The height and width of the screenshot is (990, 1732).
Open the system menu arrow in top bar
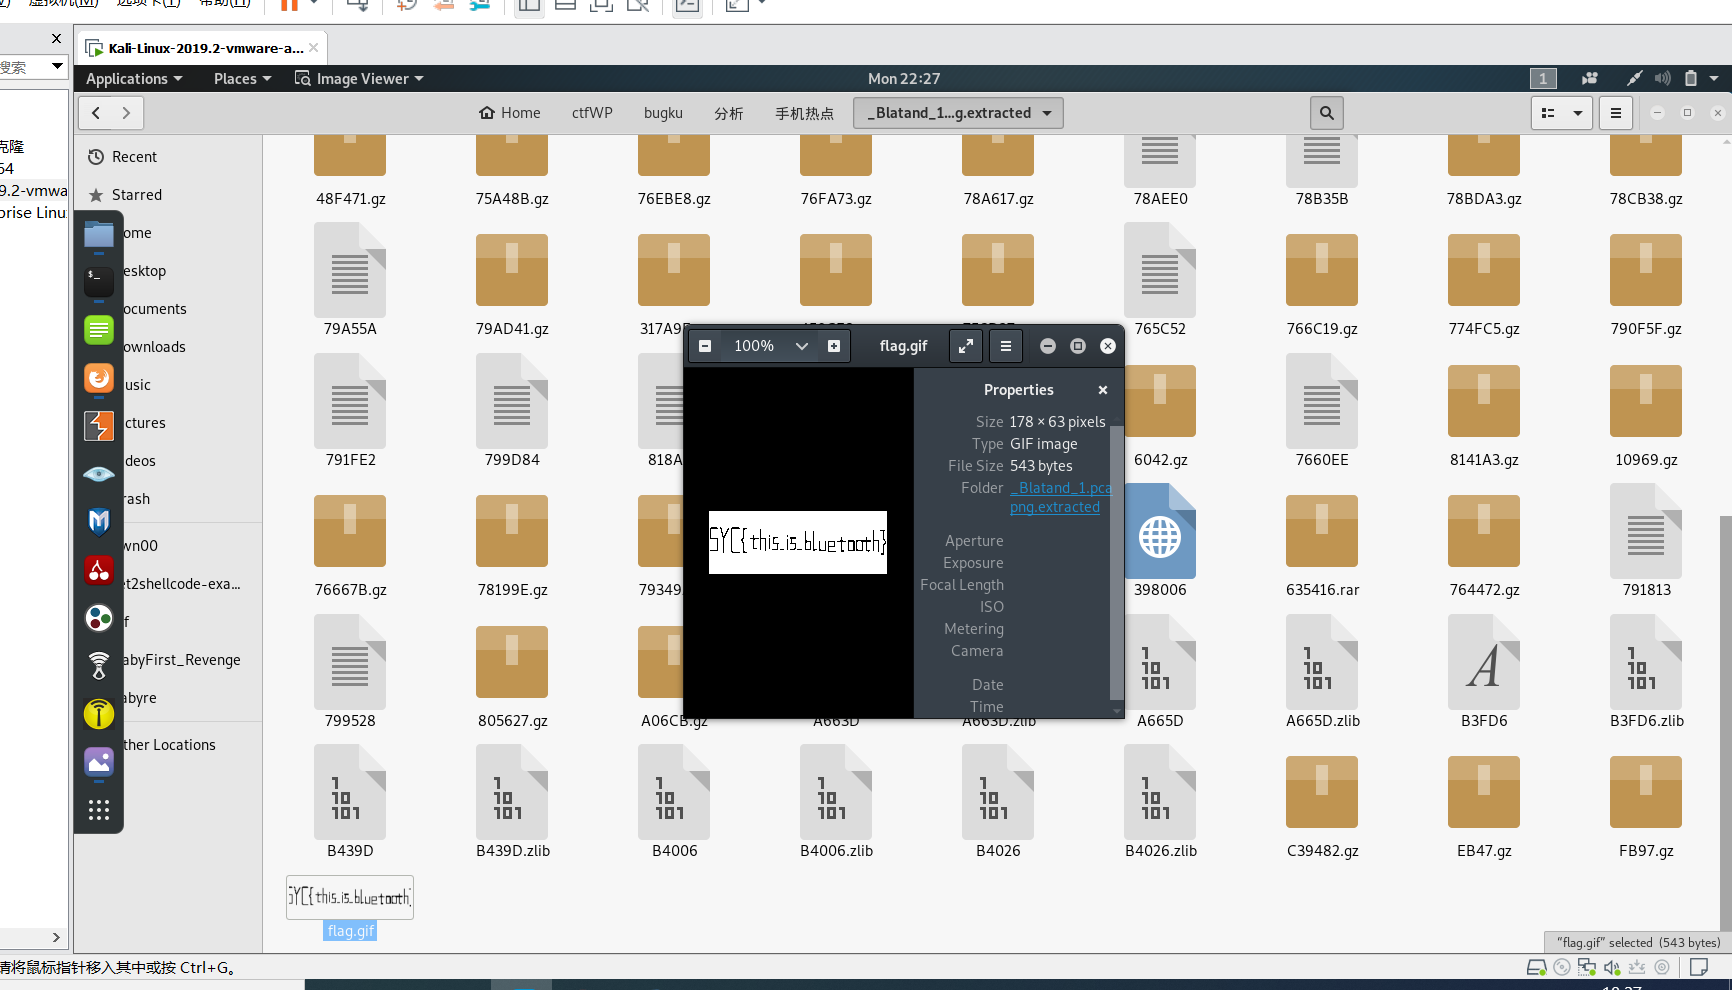pyautogui.click(x=1714, y=78)
